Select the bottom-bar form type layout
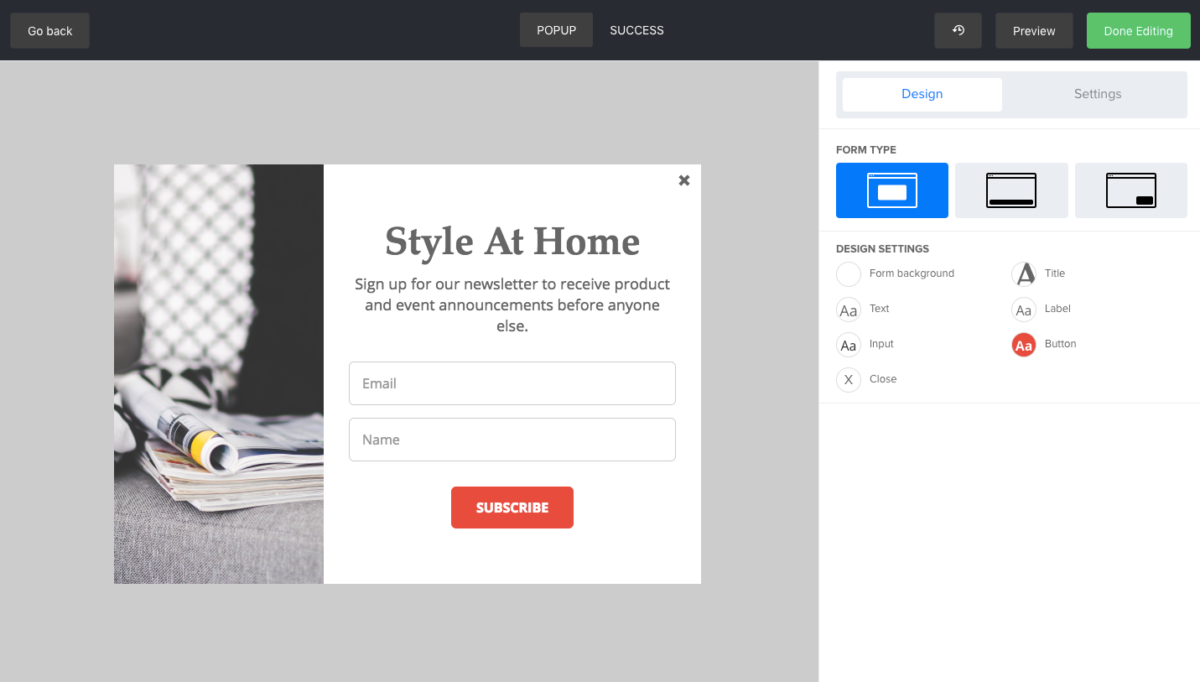The width and height of the screenshot is (1200, 682). point(1011,190)
